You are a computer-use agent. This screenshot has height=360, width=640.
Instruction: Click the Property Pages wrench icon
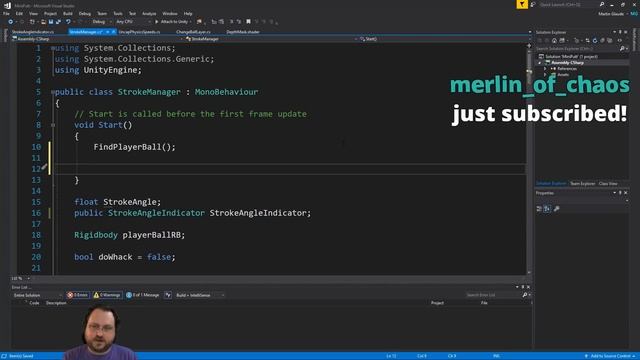pos(557,209)
